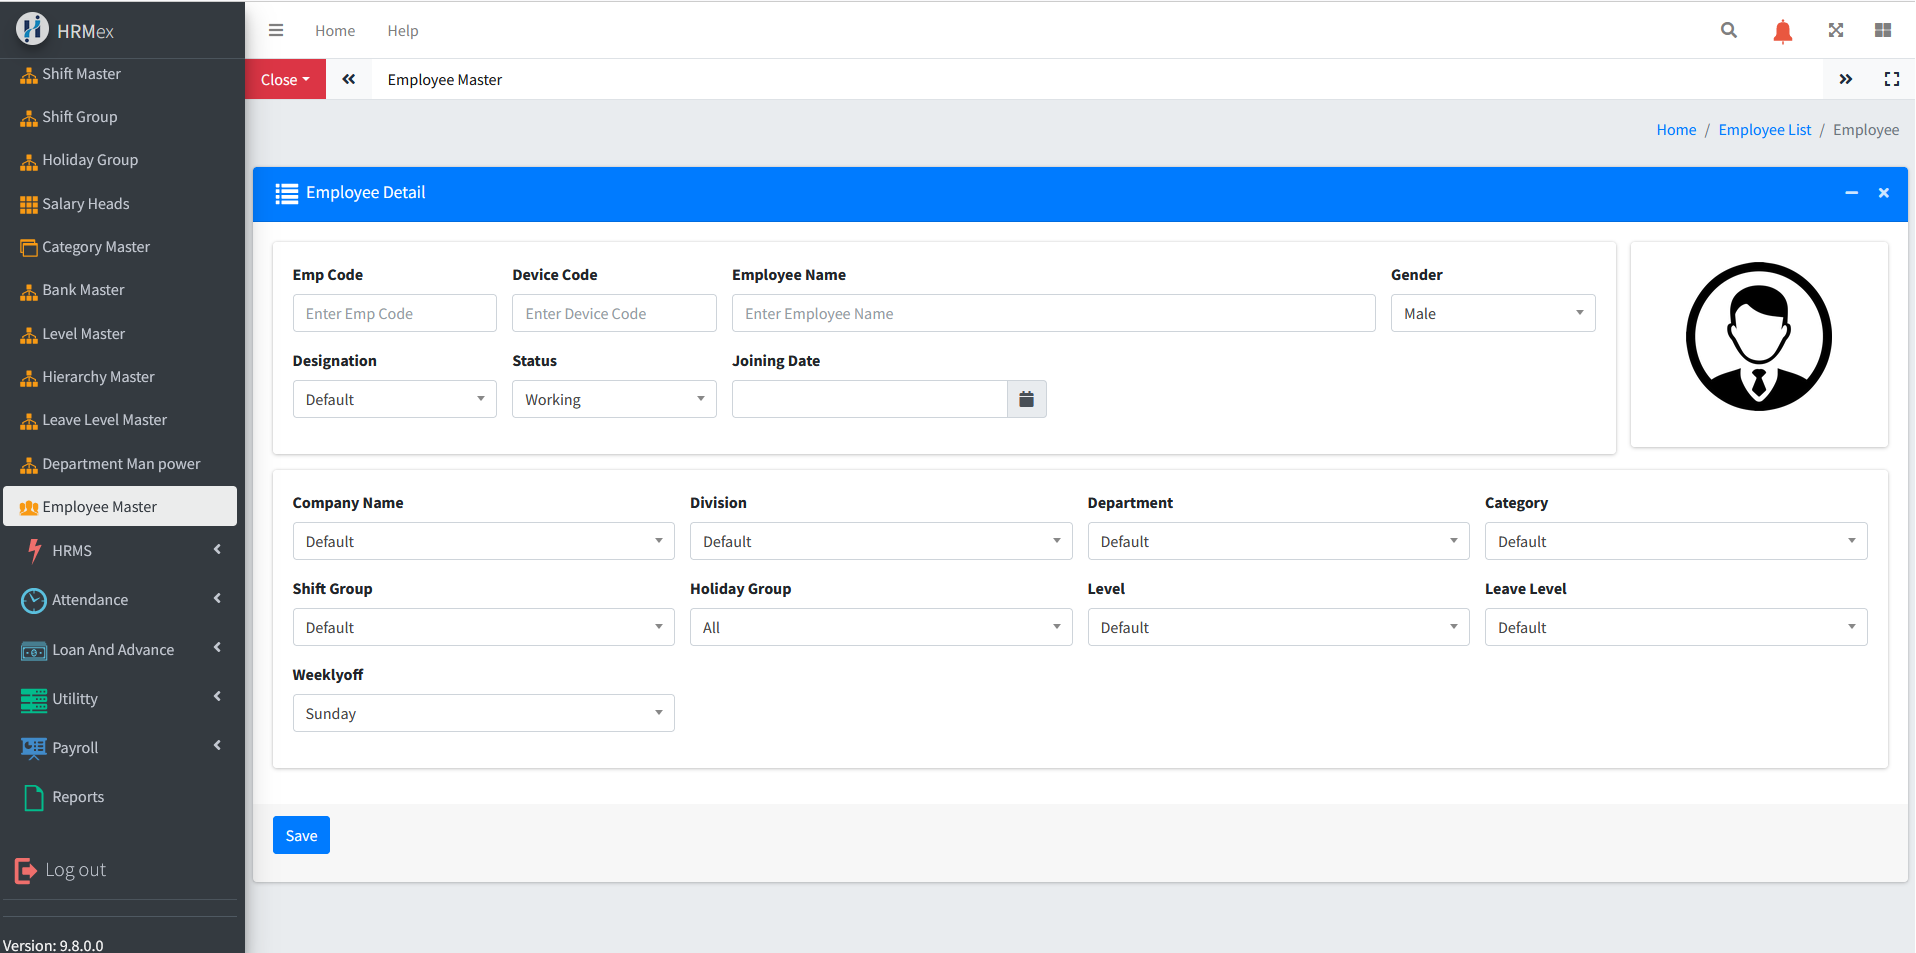The height and width of the screenshot is (953, 1916).
Task: Open Salary Heads in sidebar
Action: [86, 204]
